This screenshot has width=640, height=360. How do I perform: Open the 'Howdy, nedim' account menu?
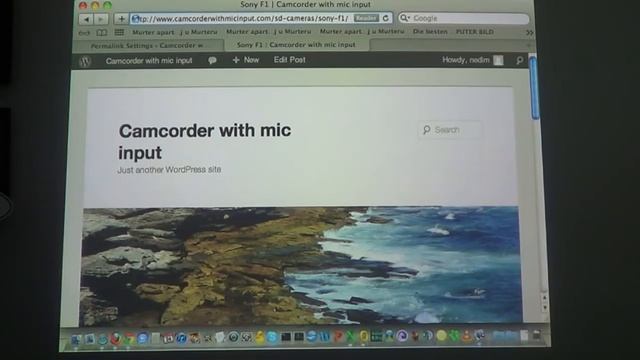(x=473, y=60)
